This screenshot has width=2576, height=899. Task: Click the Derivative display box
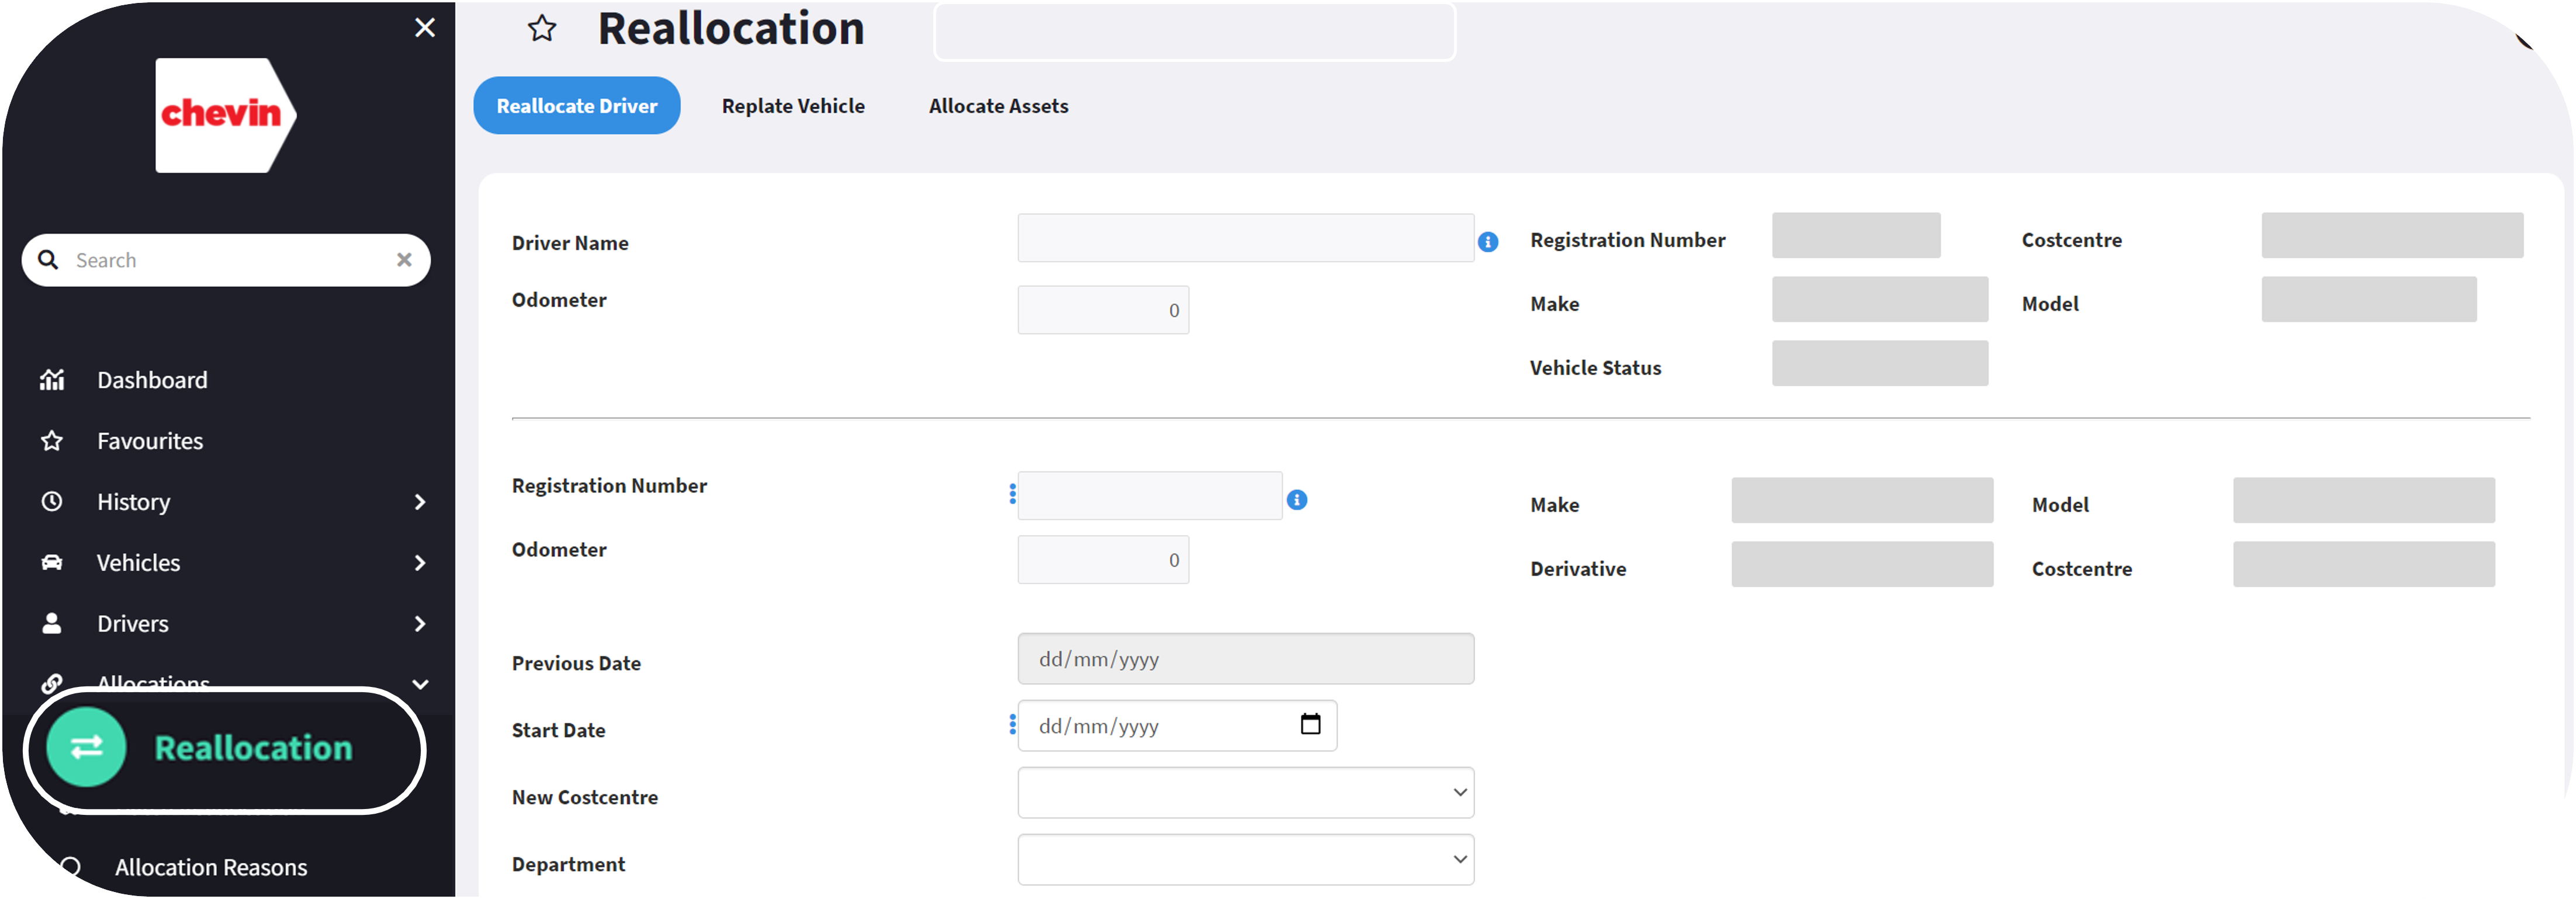coord(1862,564)
